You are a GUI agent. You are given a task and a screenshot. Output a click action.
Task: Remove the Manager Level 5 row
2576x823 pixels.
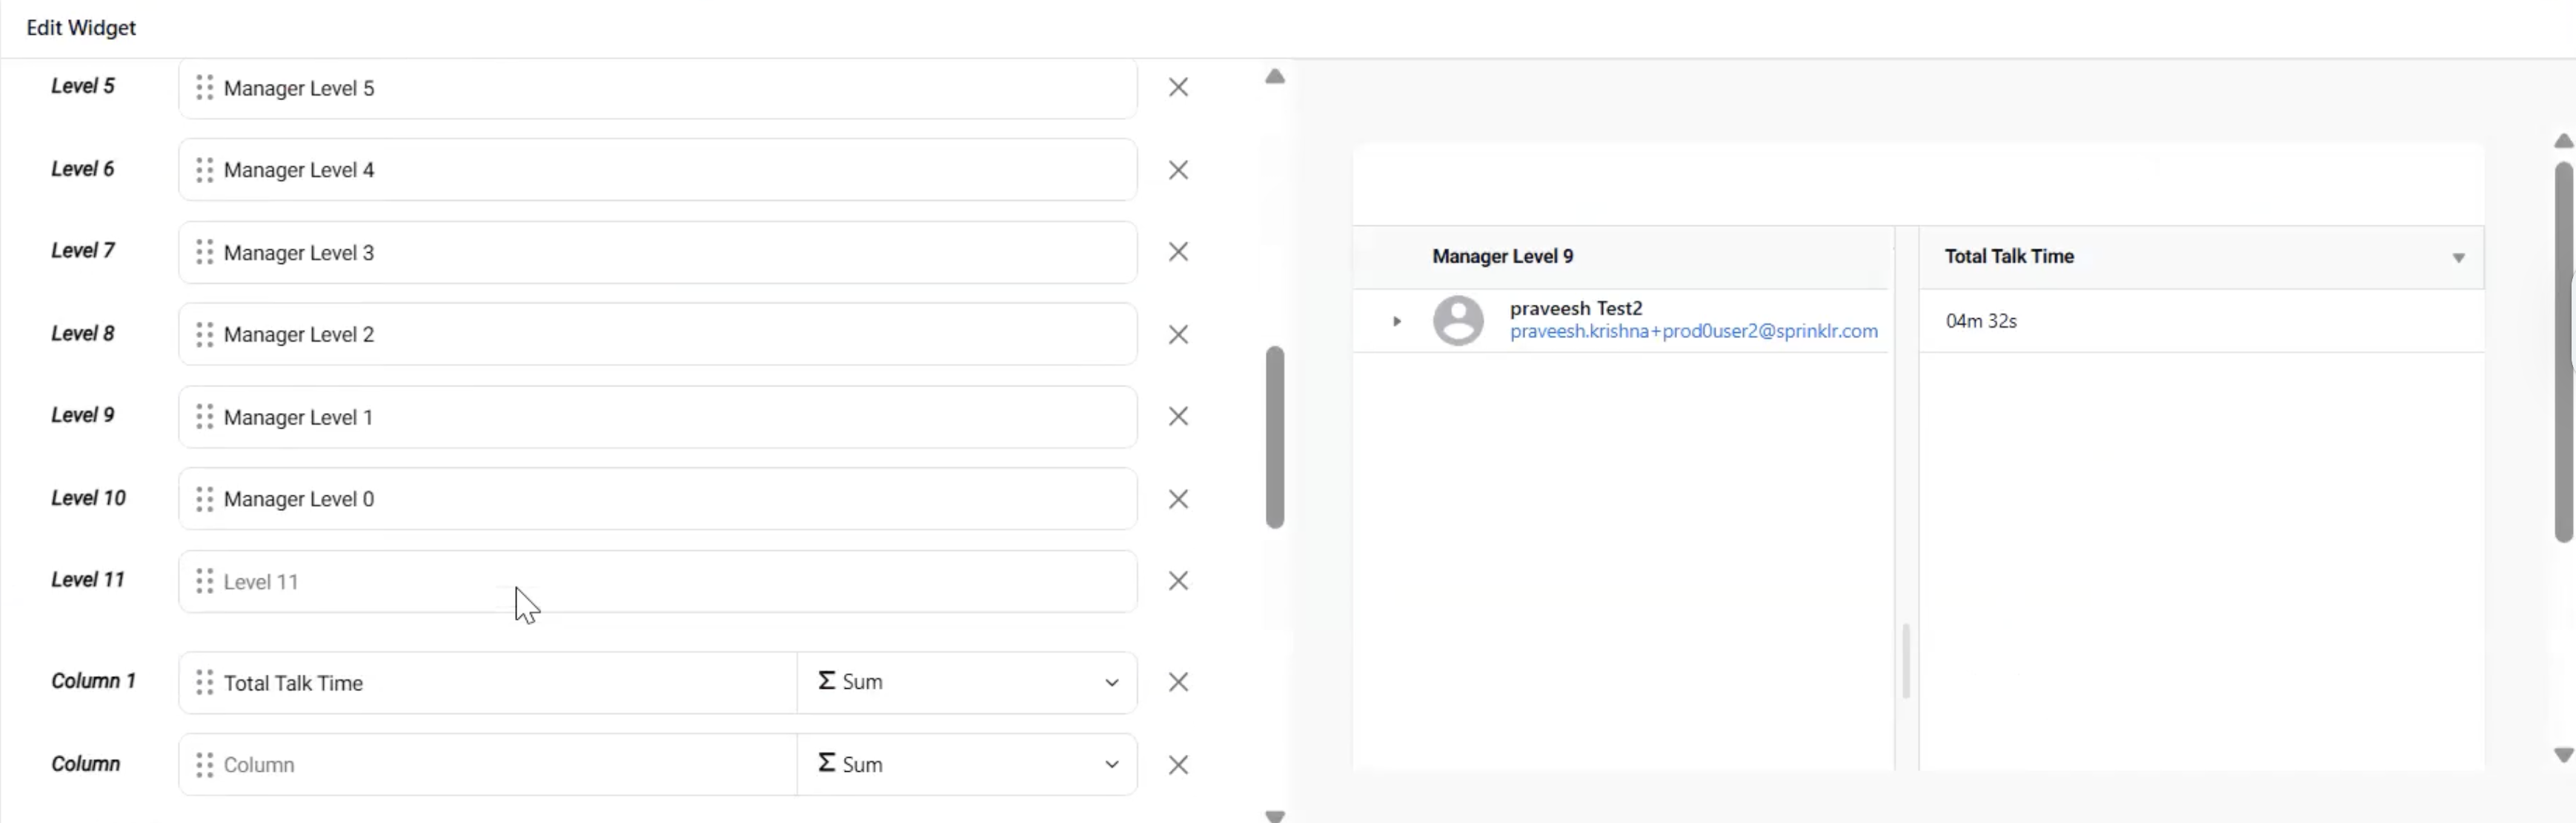(x=1178, y=87)
